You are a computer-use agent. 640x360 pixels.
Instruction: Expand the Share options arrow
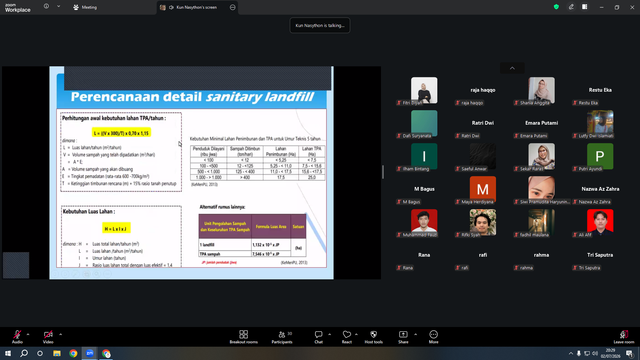point(416,334)
